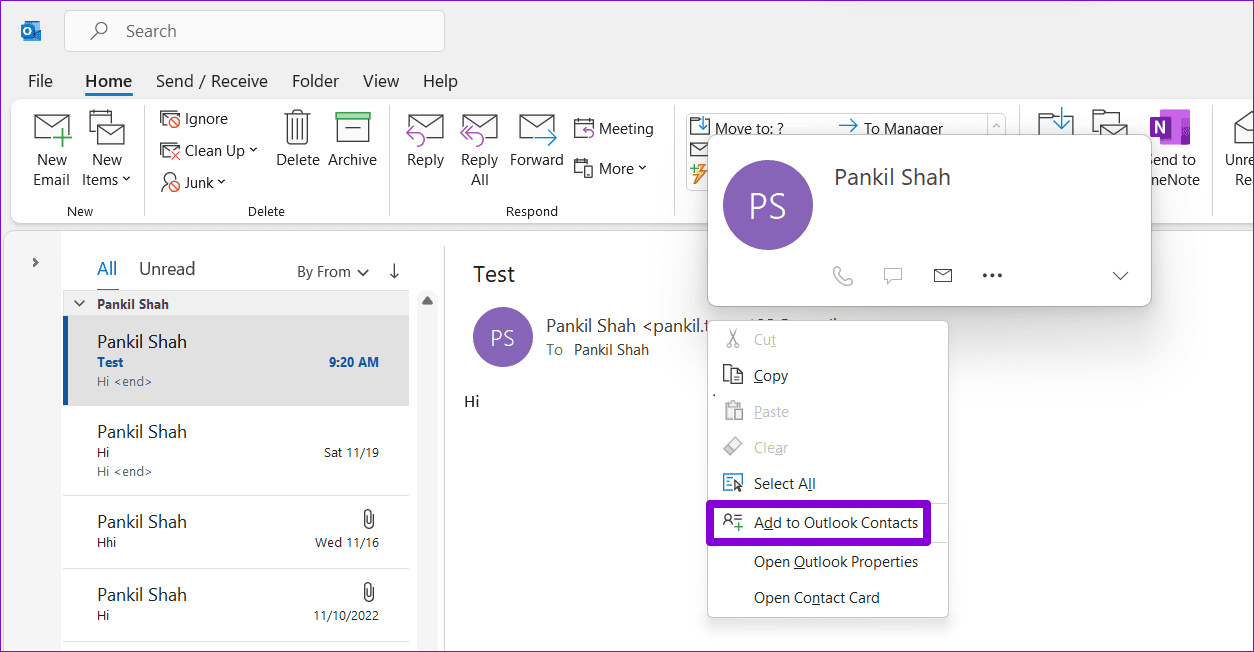Select the Move to: ? quick step
Viewport: 1254px width, 652px height.
pyautogui.click(x=738, y=127)
